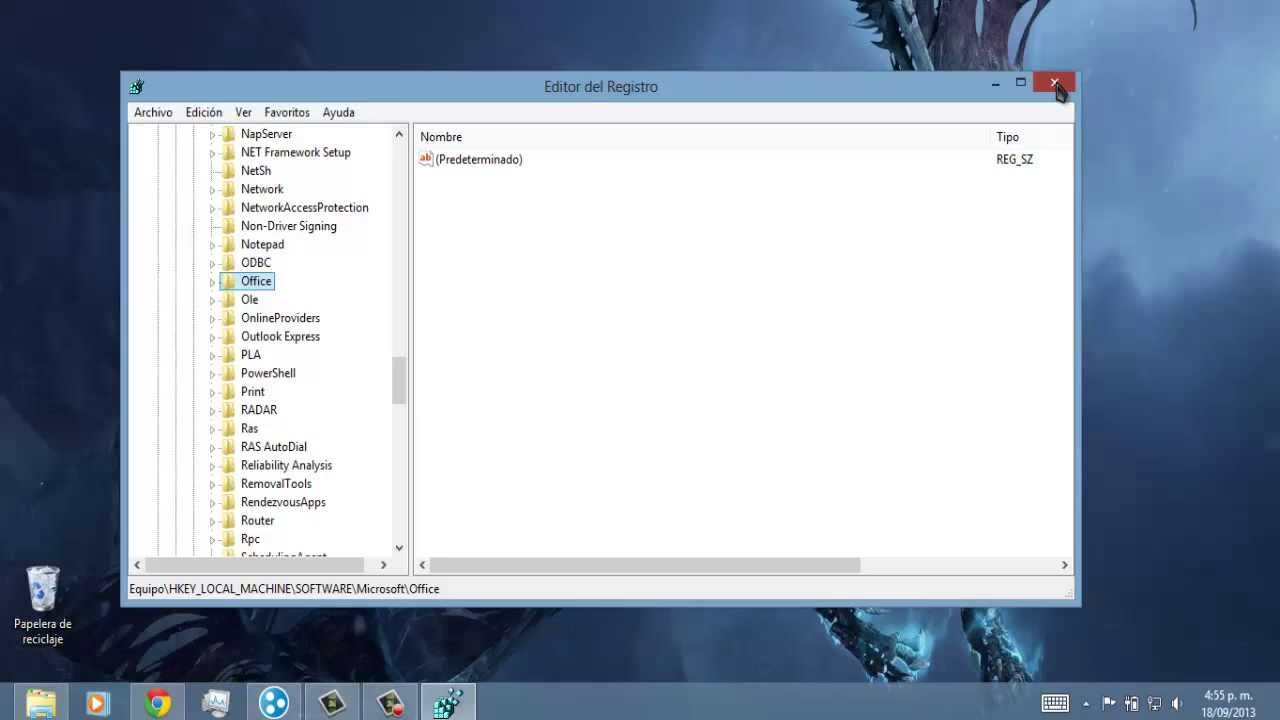Open the Ayuda menu
Viewport: 1280px width, 720px height.
click(x=339, y=113)
